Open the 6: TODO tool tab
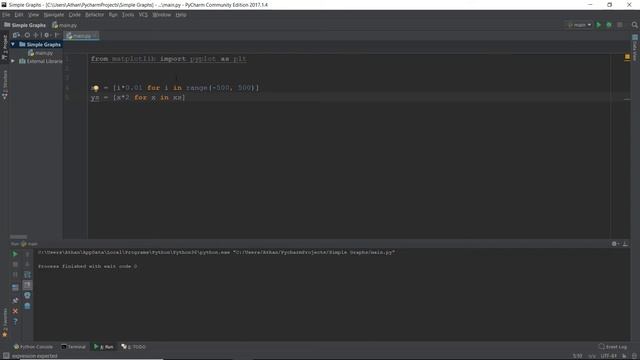 [x=133, y=347]
